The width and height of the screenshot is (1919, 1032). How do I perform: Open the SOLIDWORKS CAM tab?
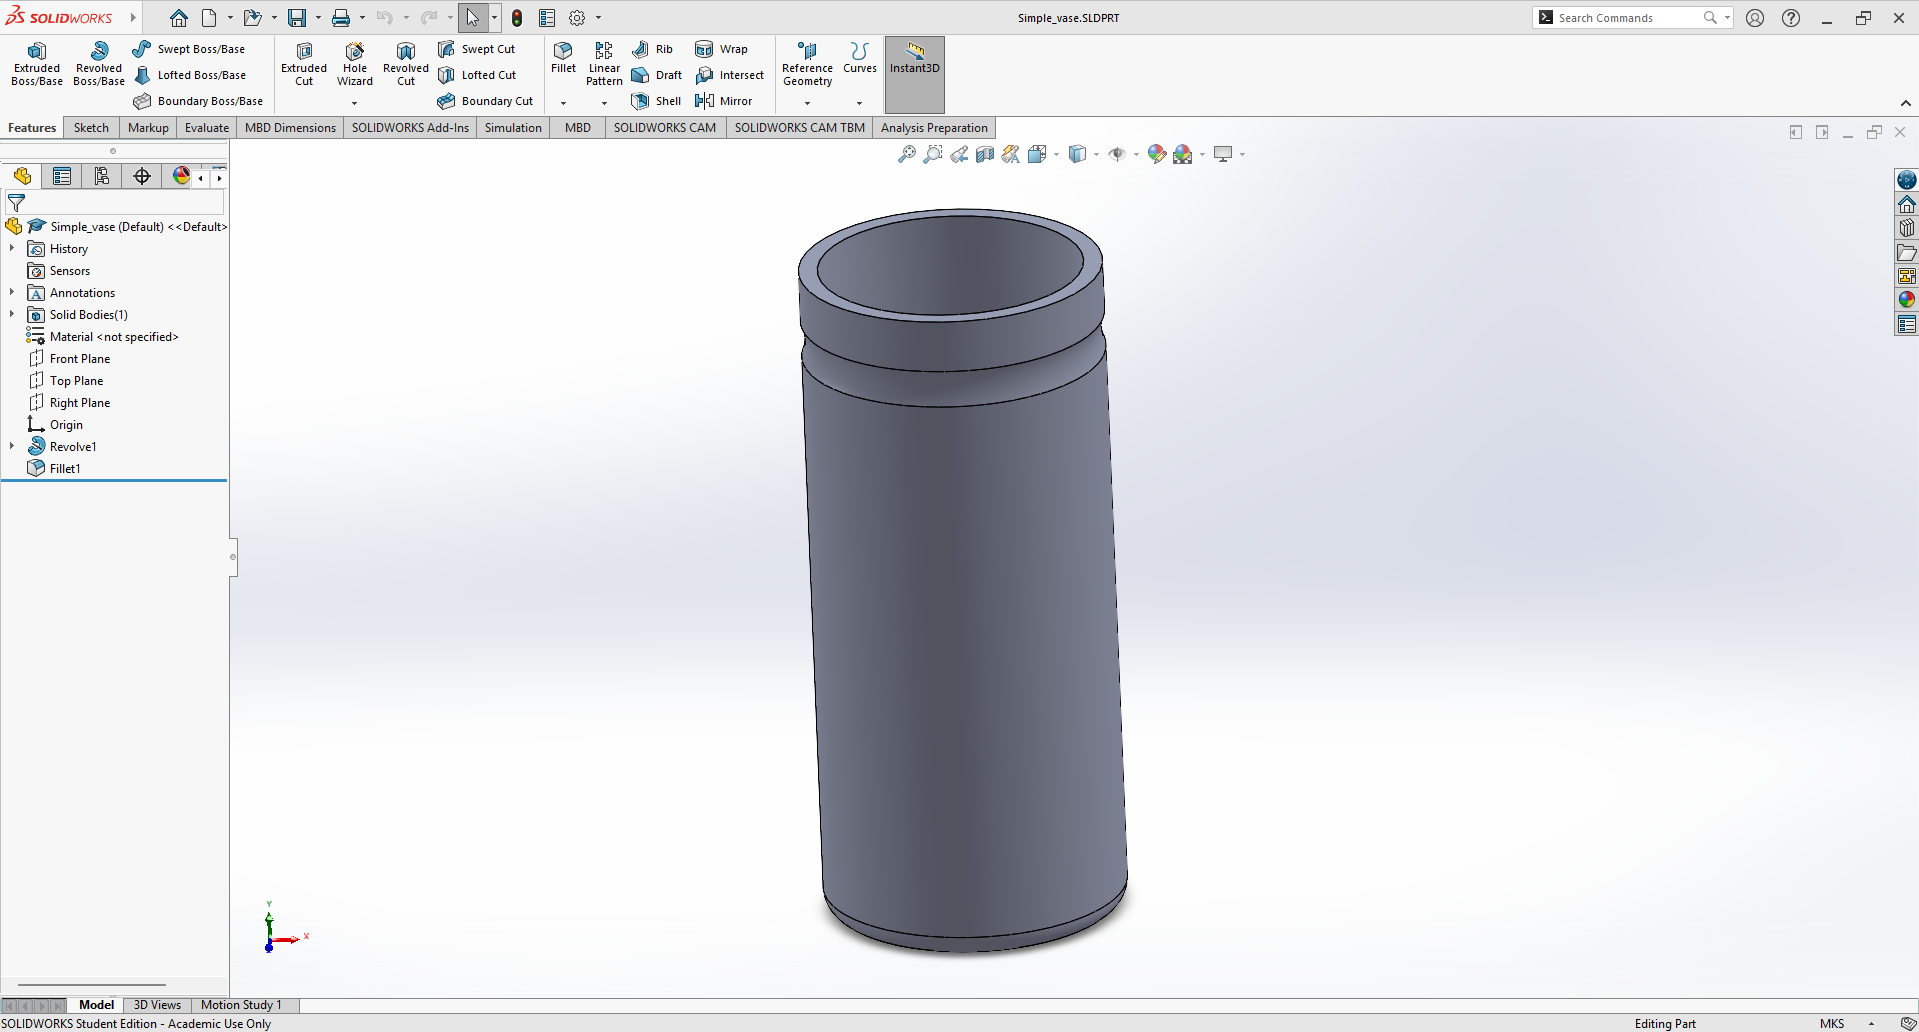(665, 128)
